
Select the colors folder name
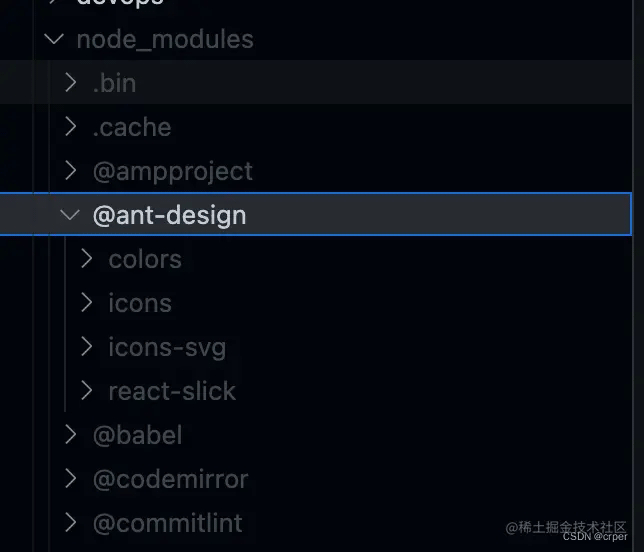tap(145, 260)
